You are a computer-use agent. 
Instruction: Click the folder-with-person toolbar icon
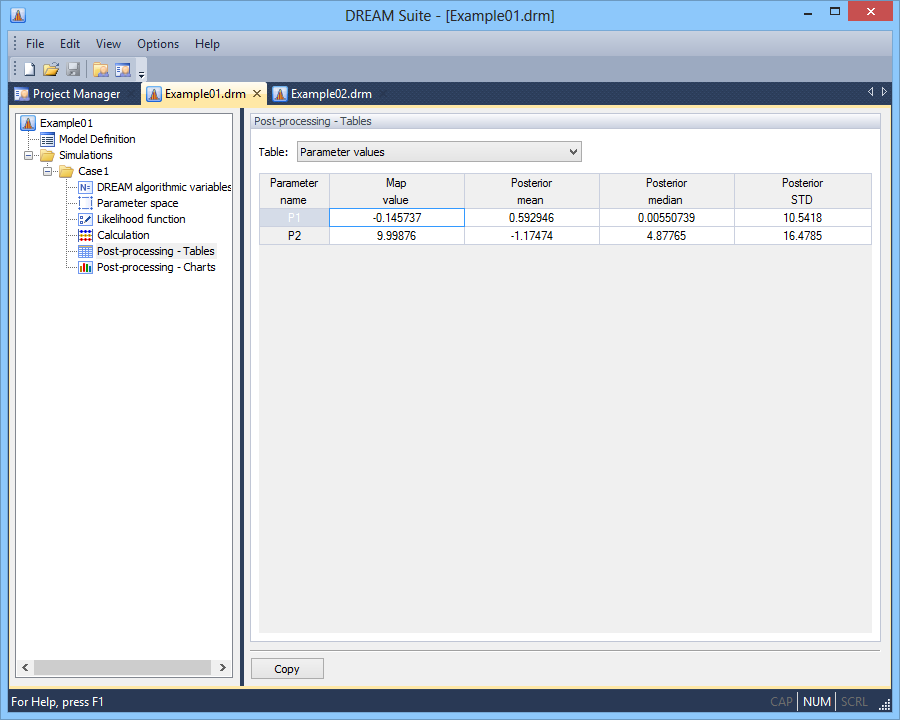tap(101, 69)
